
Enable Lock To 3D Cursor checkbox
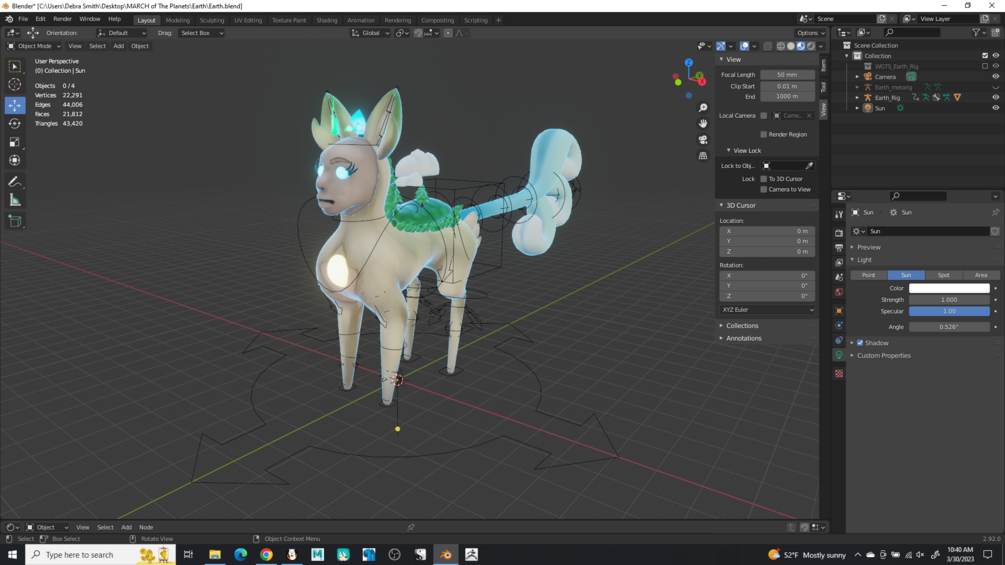pos(763,179)
